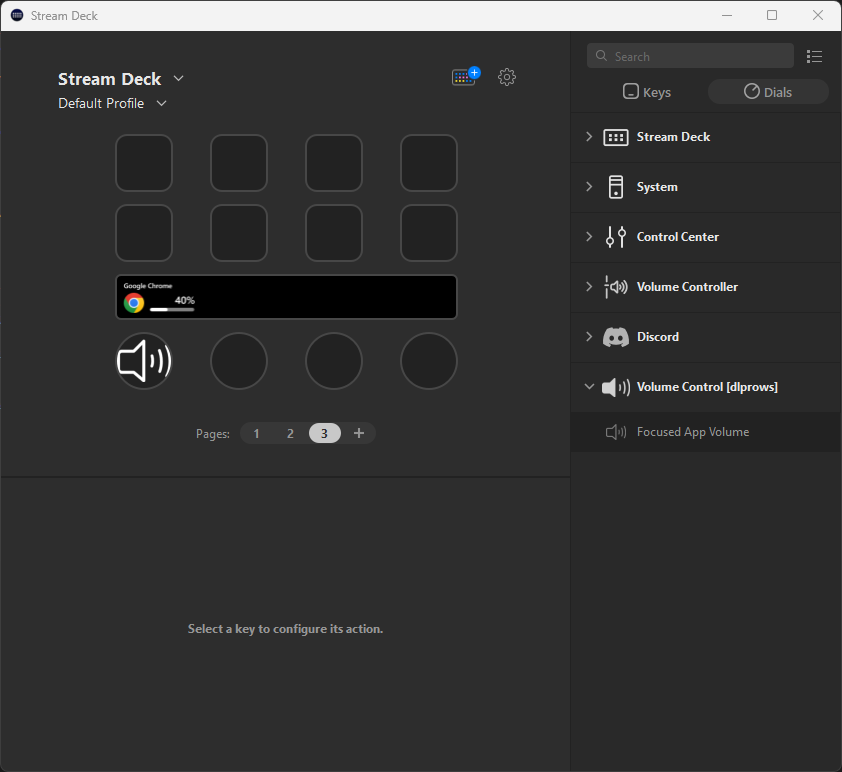Screen dimensions: 842x772
Task: Select the first key in second row
Action: (x=144, y=233)
